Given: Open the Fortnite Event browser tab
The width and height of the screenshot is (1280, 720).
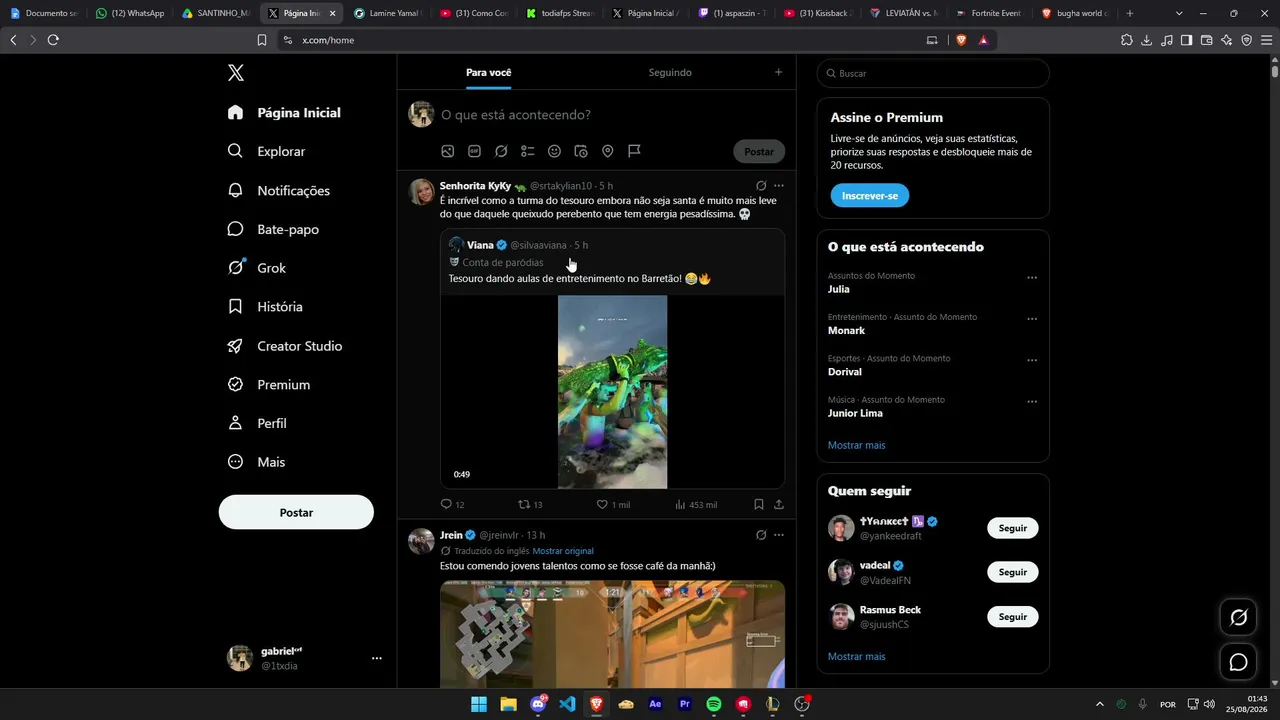Looking at the screenshot, I should coord(989,13).
